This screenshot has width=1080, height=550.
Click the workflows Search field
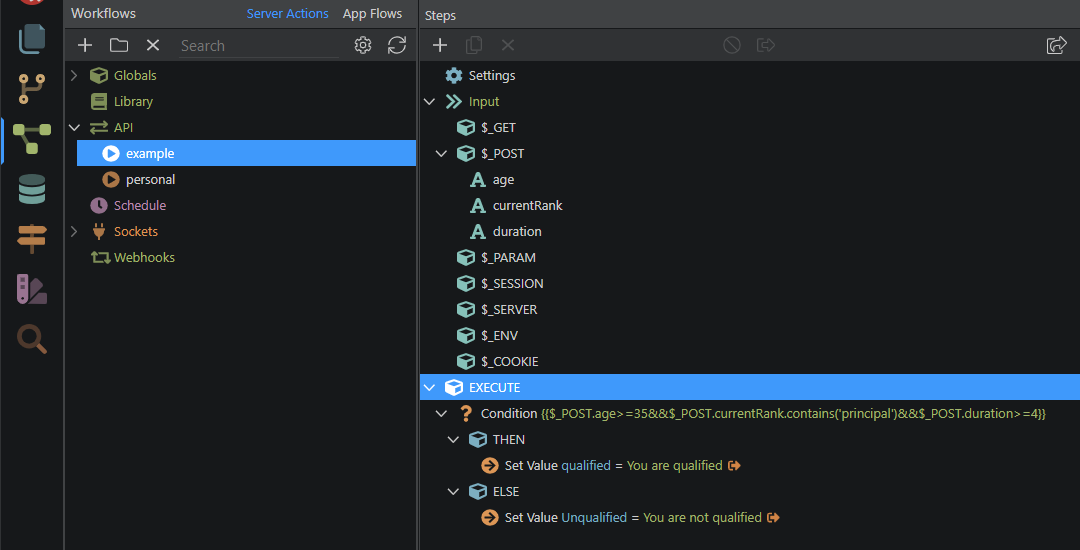pyautogui.click(x=258, y=45)
